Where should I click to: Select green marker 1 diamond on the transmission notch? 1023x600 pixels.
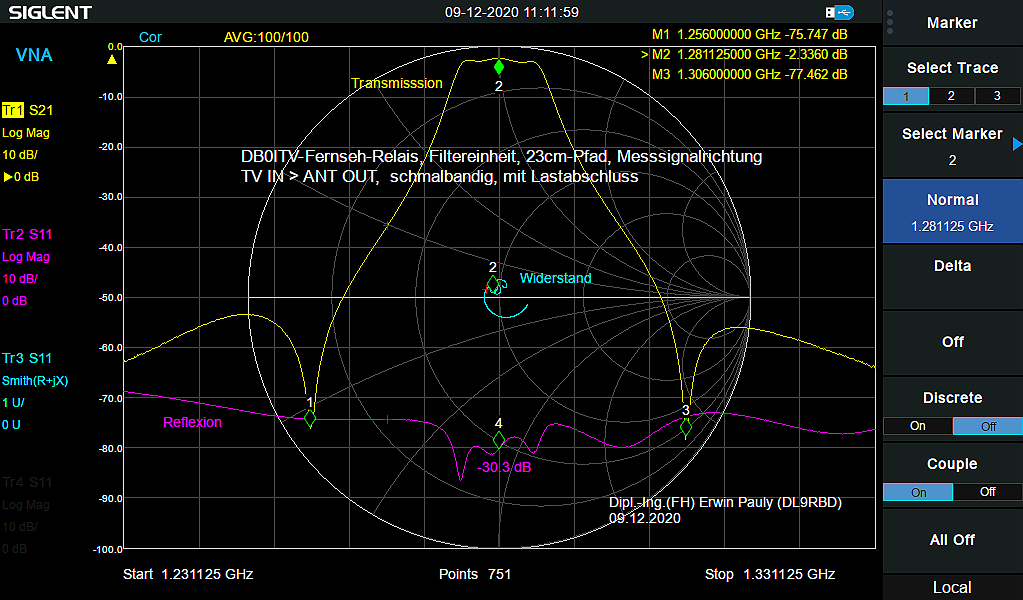tap(310, 418)
